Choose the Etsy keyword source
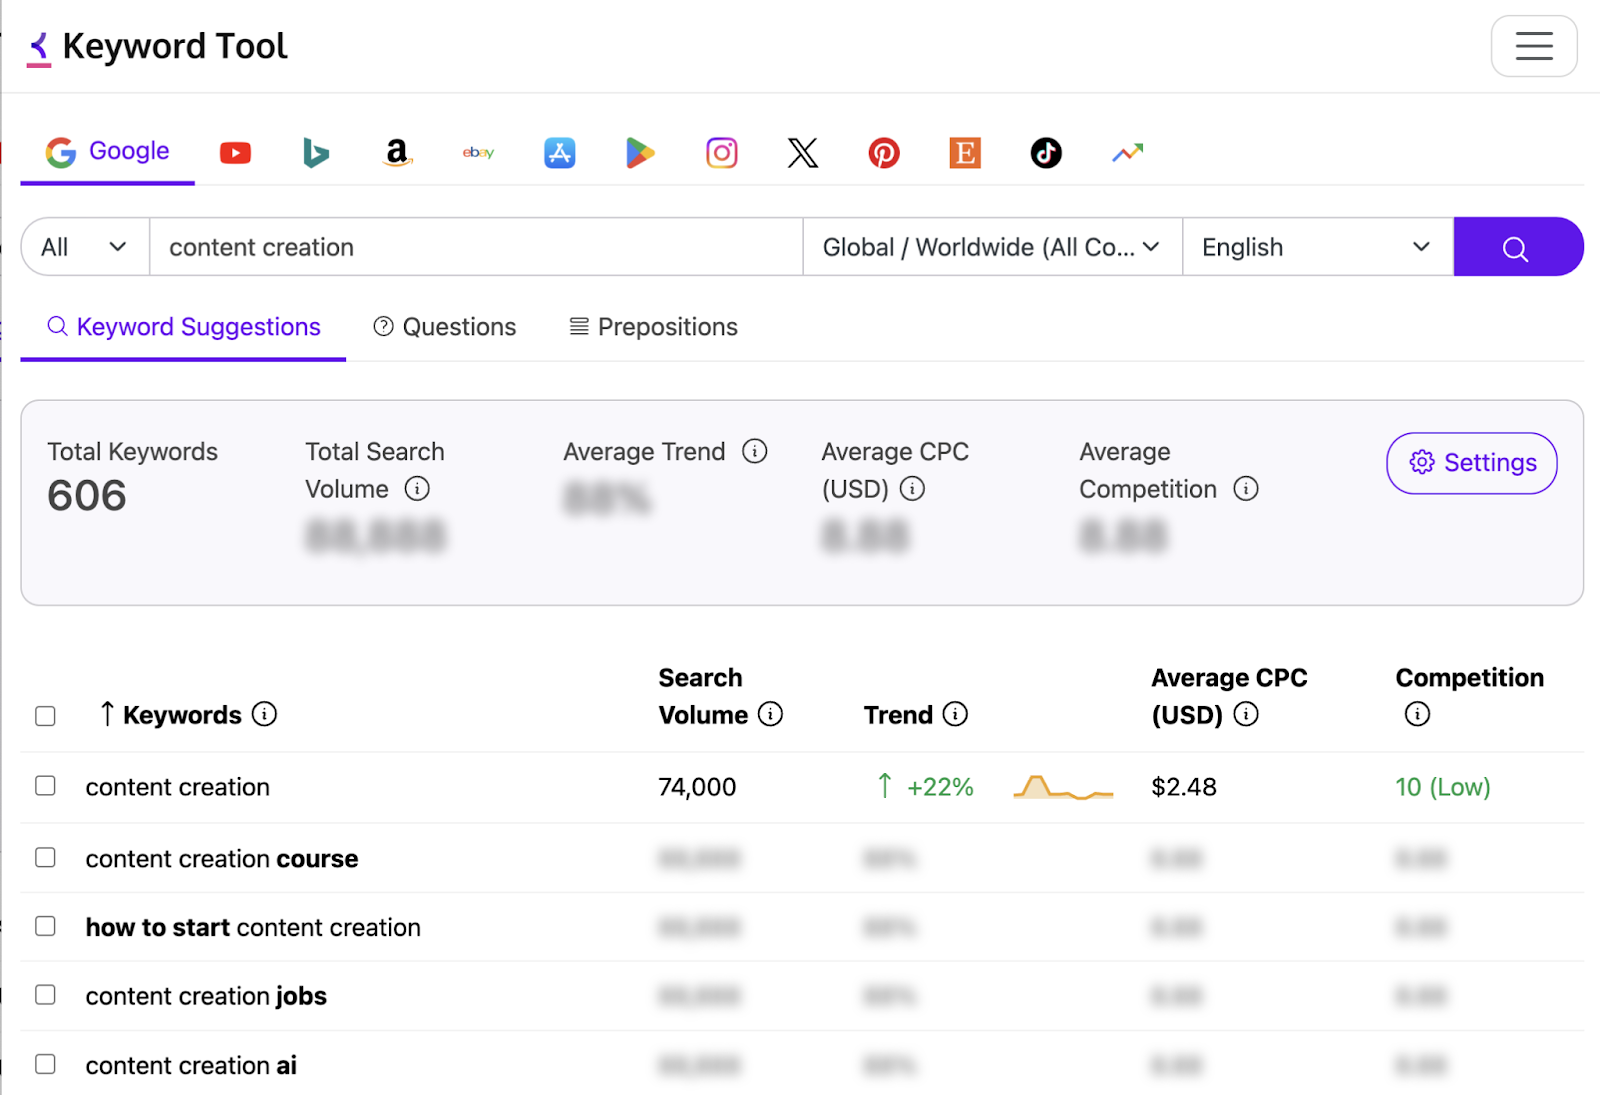This screenshot has height=1095, width=1600. pos(964,153)
